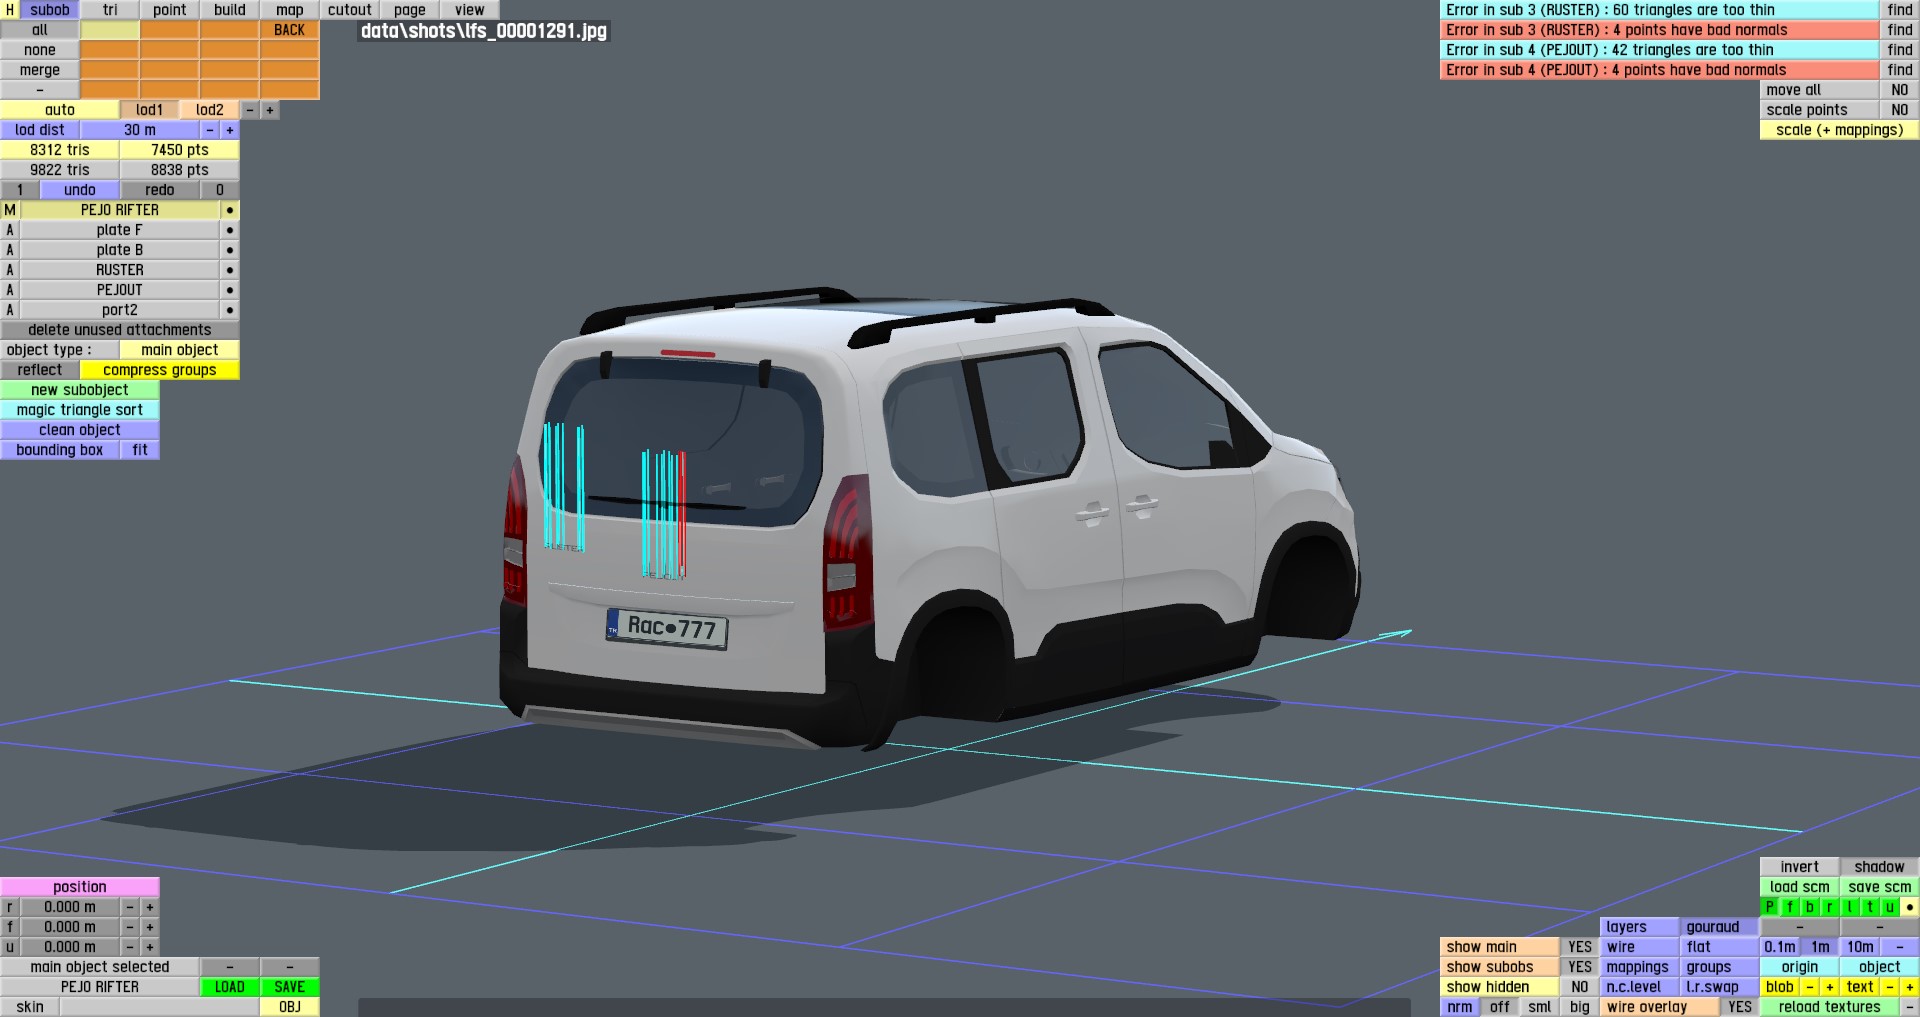Open the map mode tab
The width and height of the screenshot is (1920, 1017).
(290, 10)
